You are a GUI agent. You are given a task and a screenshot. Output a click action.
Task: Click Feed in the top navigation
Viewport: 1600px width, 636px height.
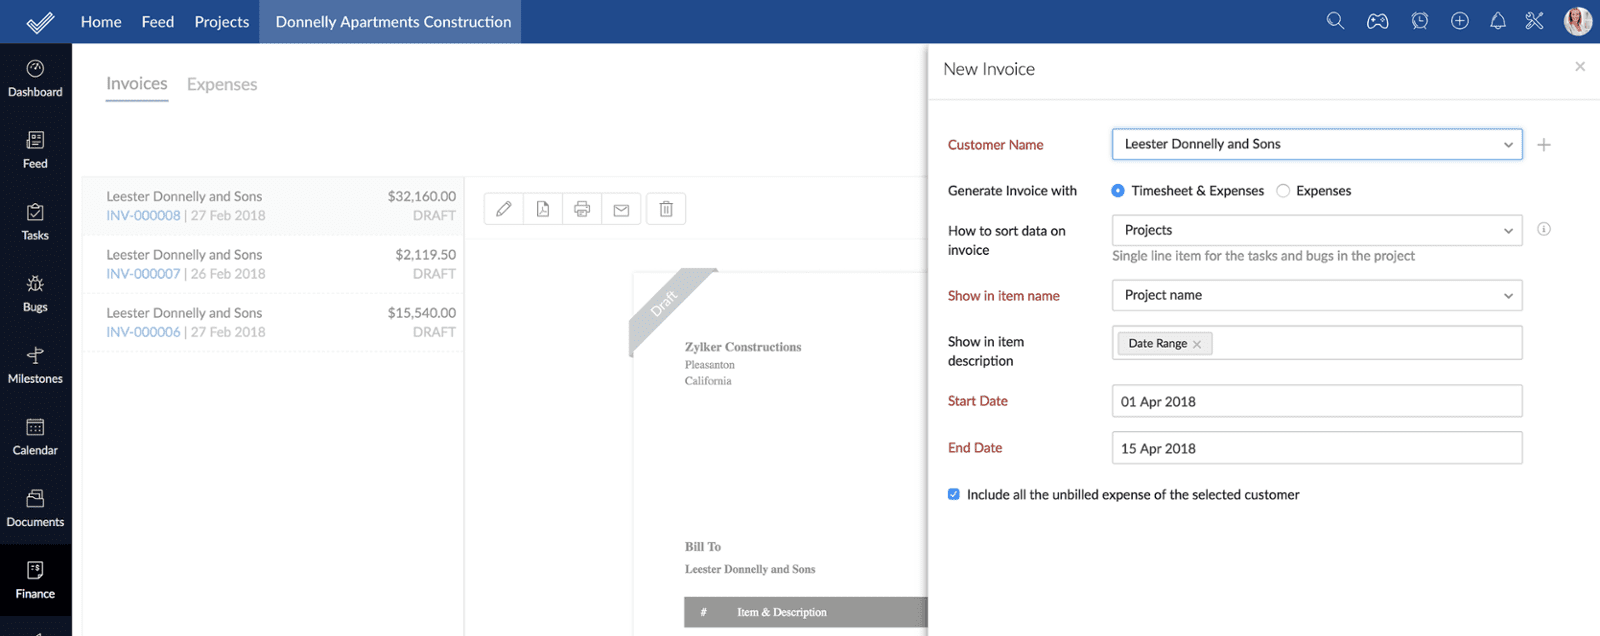[158, 21]
